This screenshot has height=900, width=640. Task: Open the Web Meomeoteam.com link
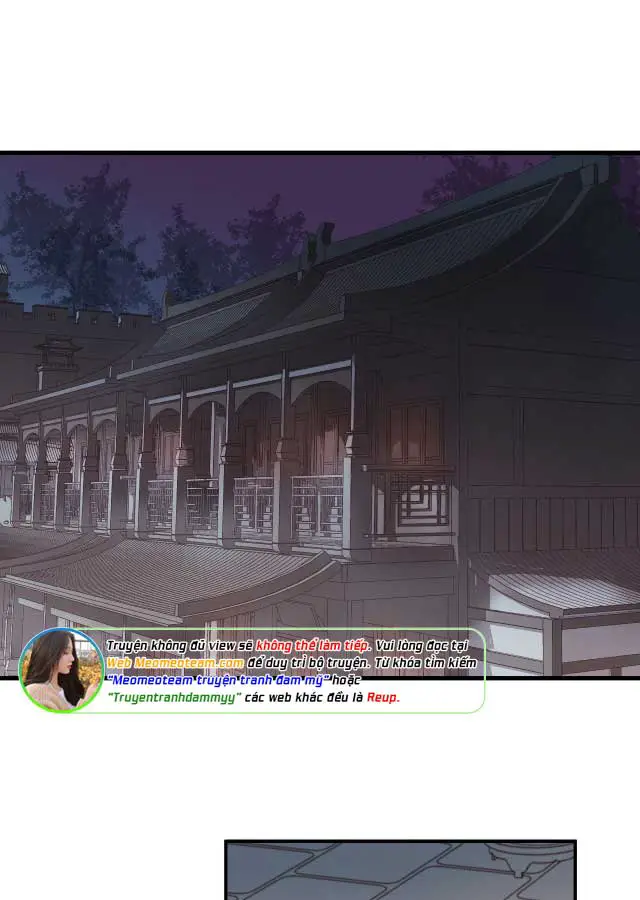click(175, 663)
